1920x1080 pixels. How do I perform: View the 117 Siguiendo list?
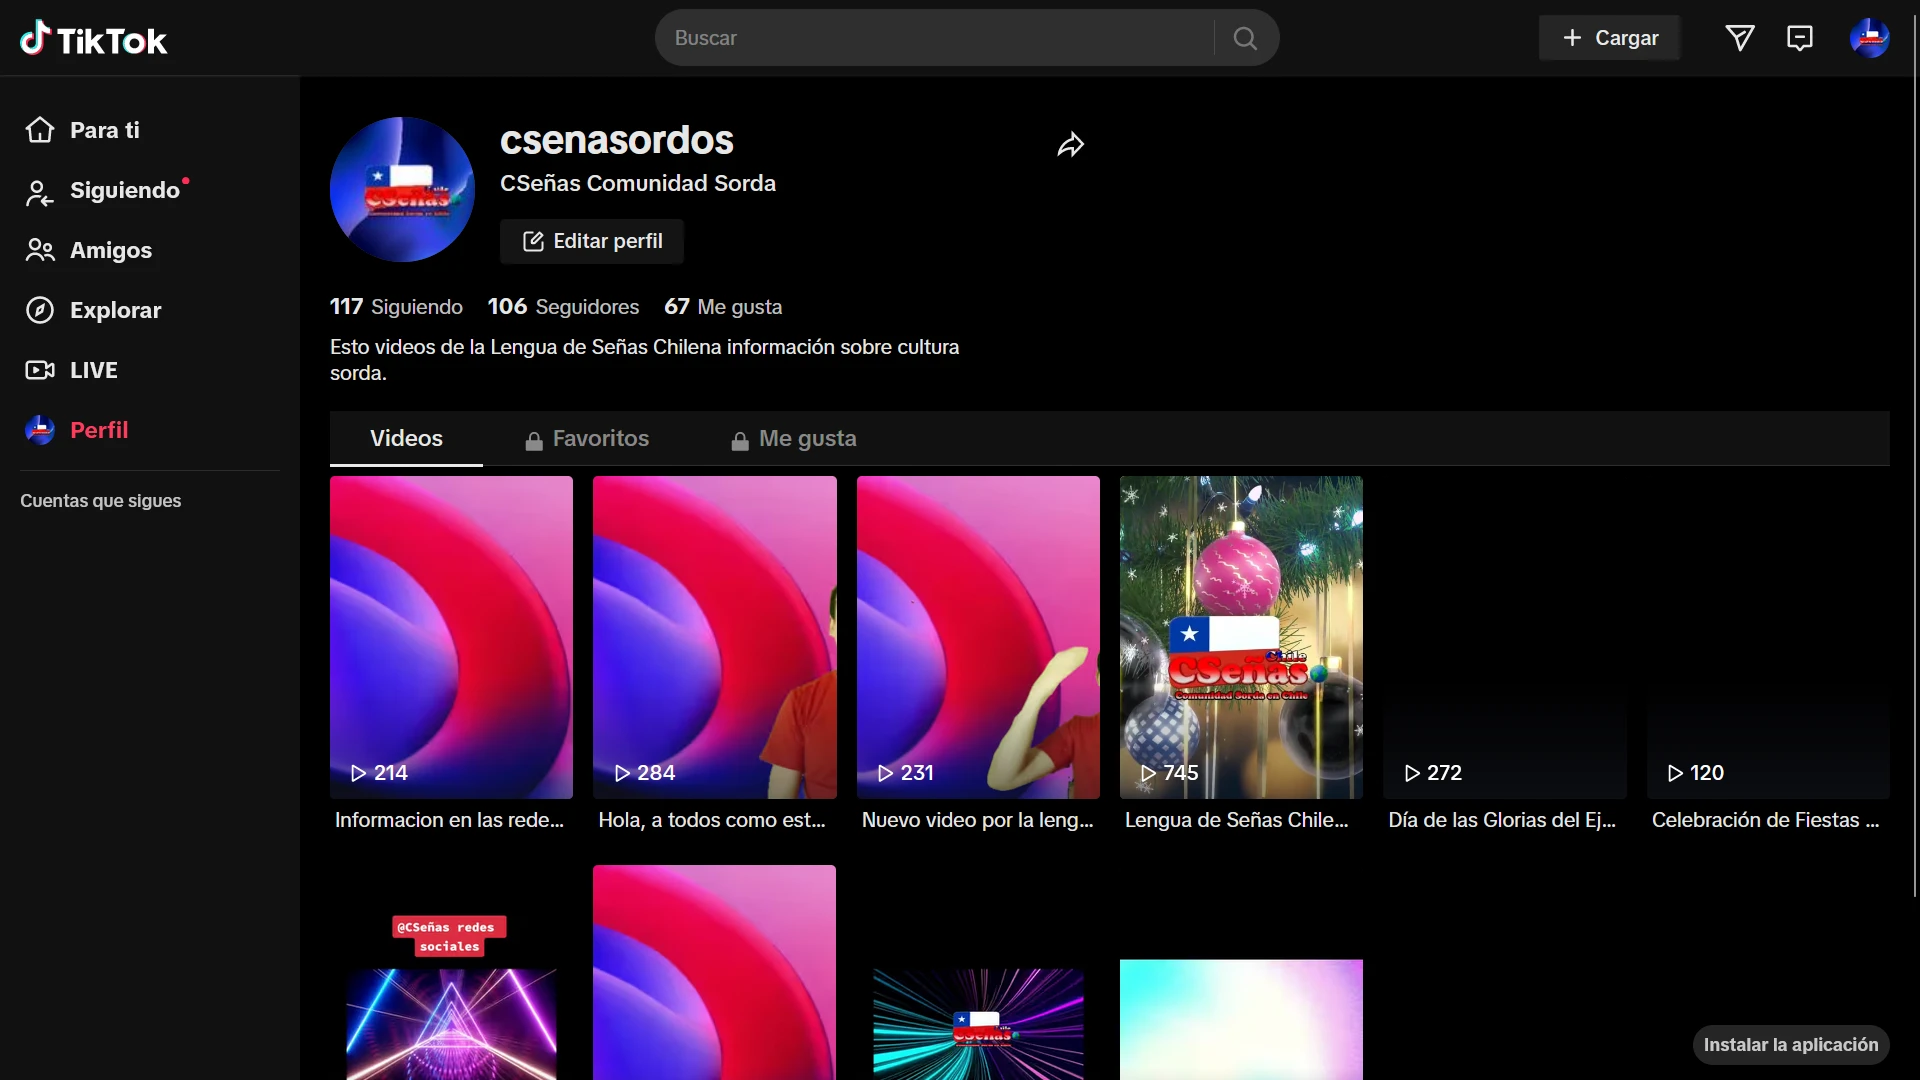click(396, 307)
